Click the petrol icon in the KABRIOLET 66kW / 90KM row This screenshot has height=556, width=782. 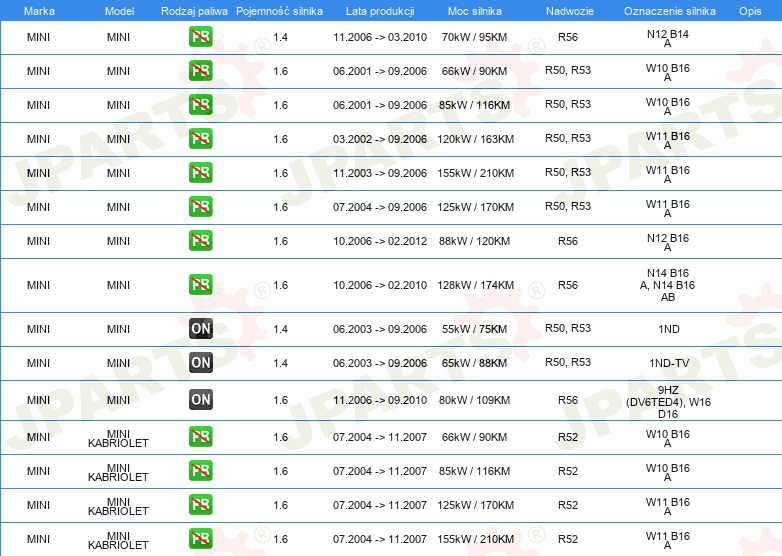pyautogui.click(x=200, y=436)
